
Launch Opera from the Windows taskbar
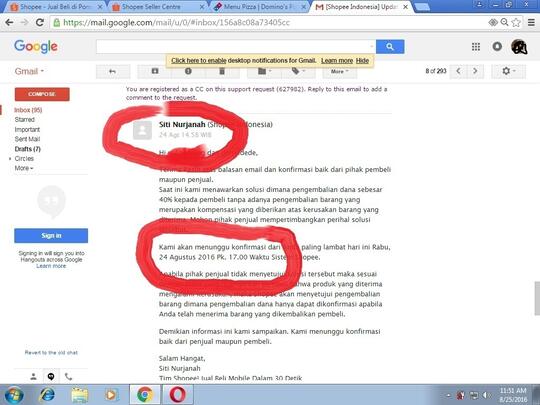point(177,395)
